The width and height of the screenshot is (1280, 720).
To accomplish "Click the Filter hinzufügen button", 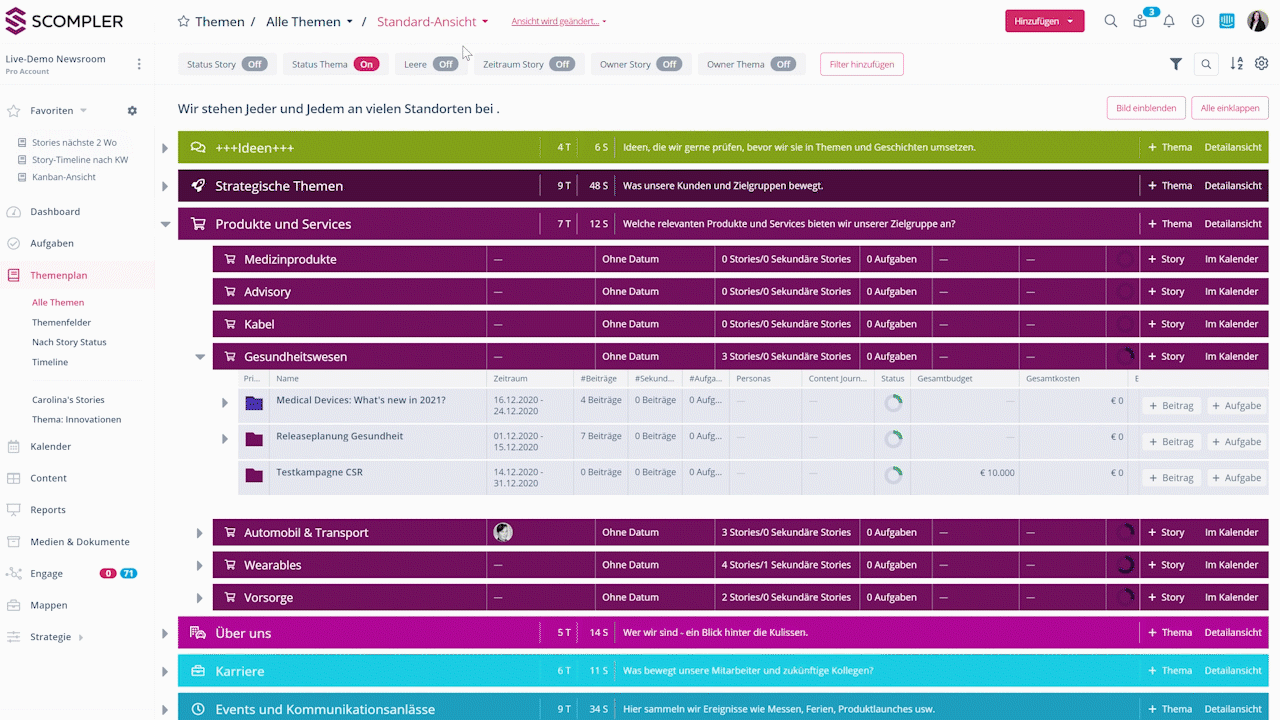I will [861, 64].
